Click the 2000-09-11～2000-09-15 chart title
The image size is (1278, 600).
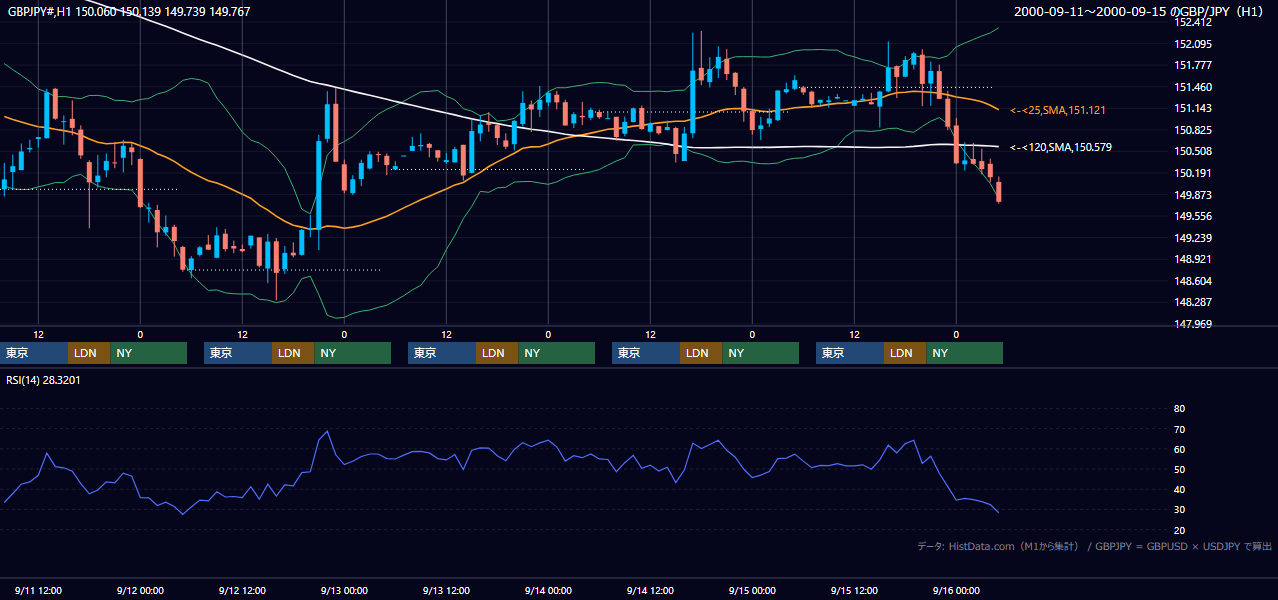(1140, 11)
